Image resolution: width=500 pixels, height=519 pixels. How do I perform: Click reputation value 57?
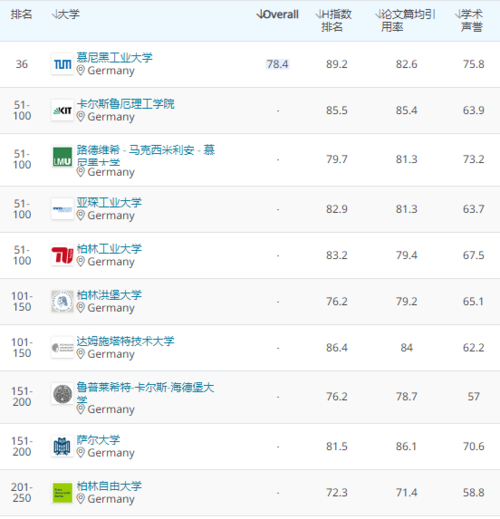tap(473, 397)
